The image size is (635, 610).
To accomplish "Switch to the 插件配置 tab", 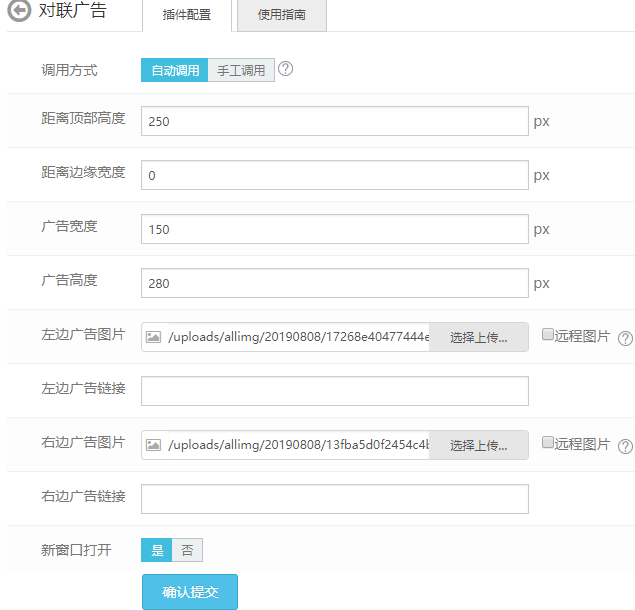I will [x=187, y=15].
